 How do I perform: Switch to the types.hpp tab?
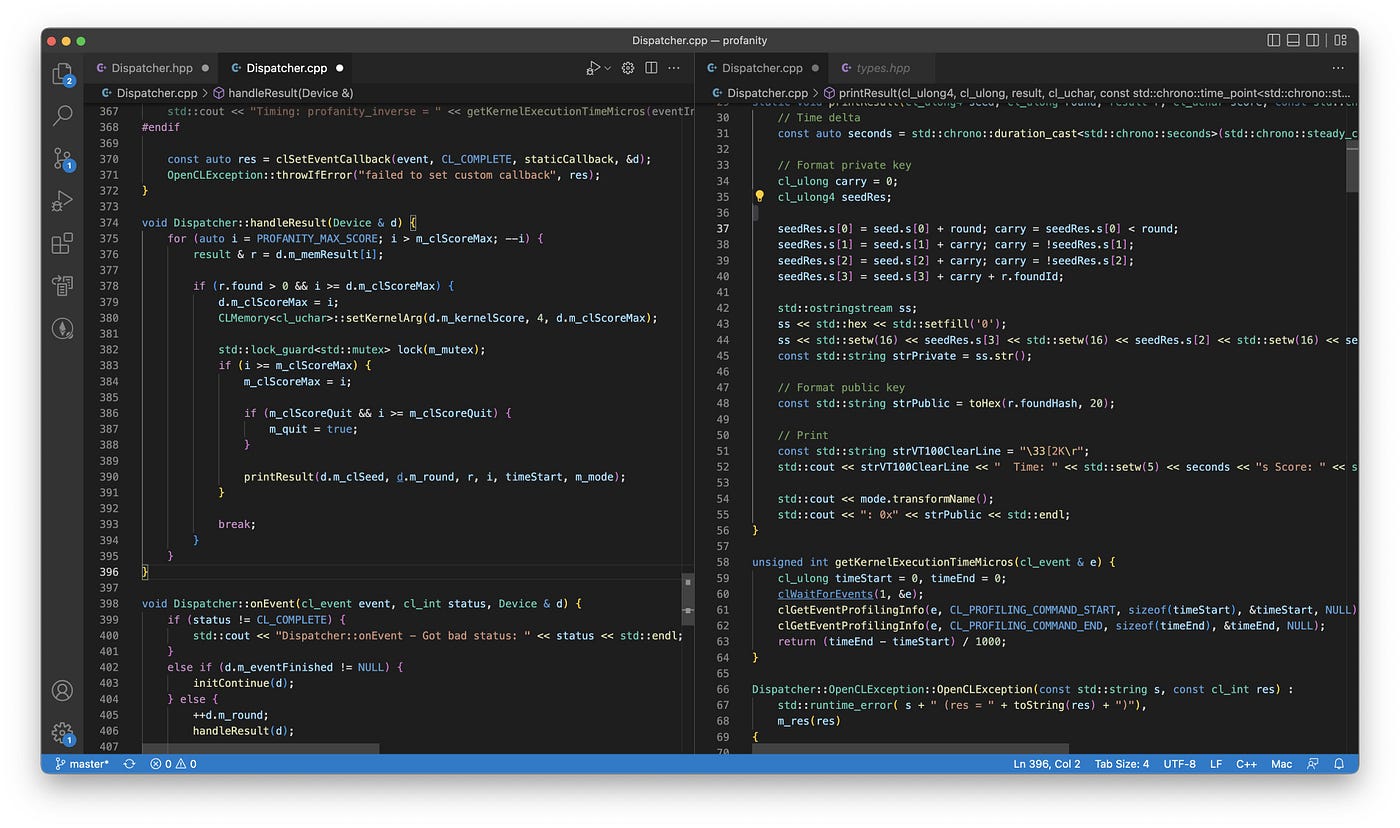[883, 68]
